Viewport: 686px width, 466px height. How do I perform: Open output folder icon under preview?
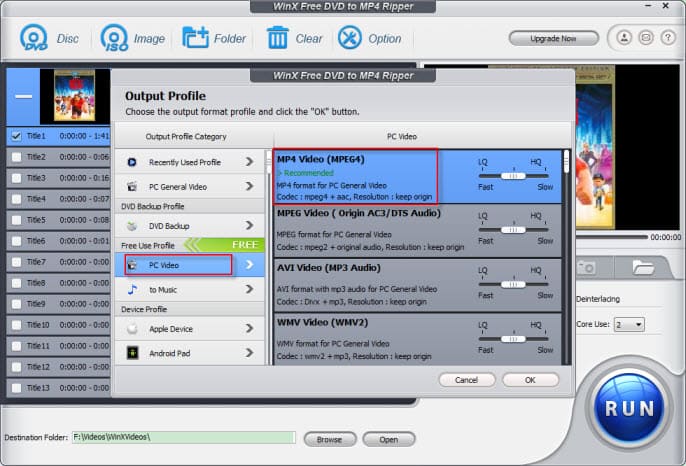click(643, 267)
